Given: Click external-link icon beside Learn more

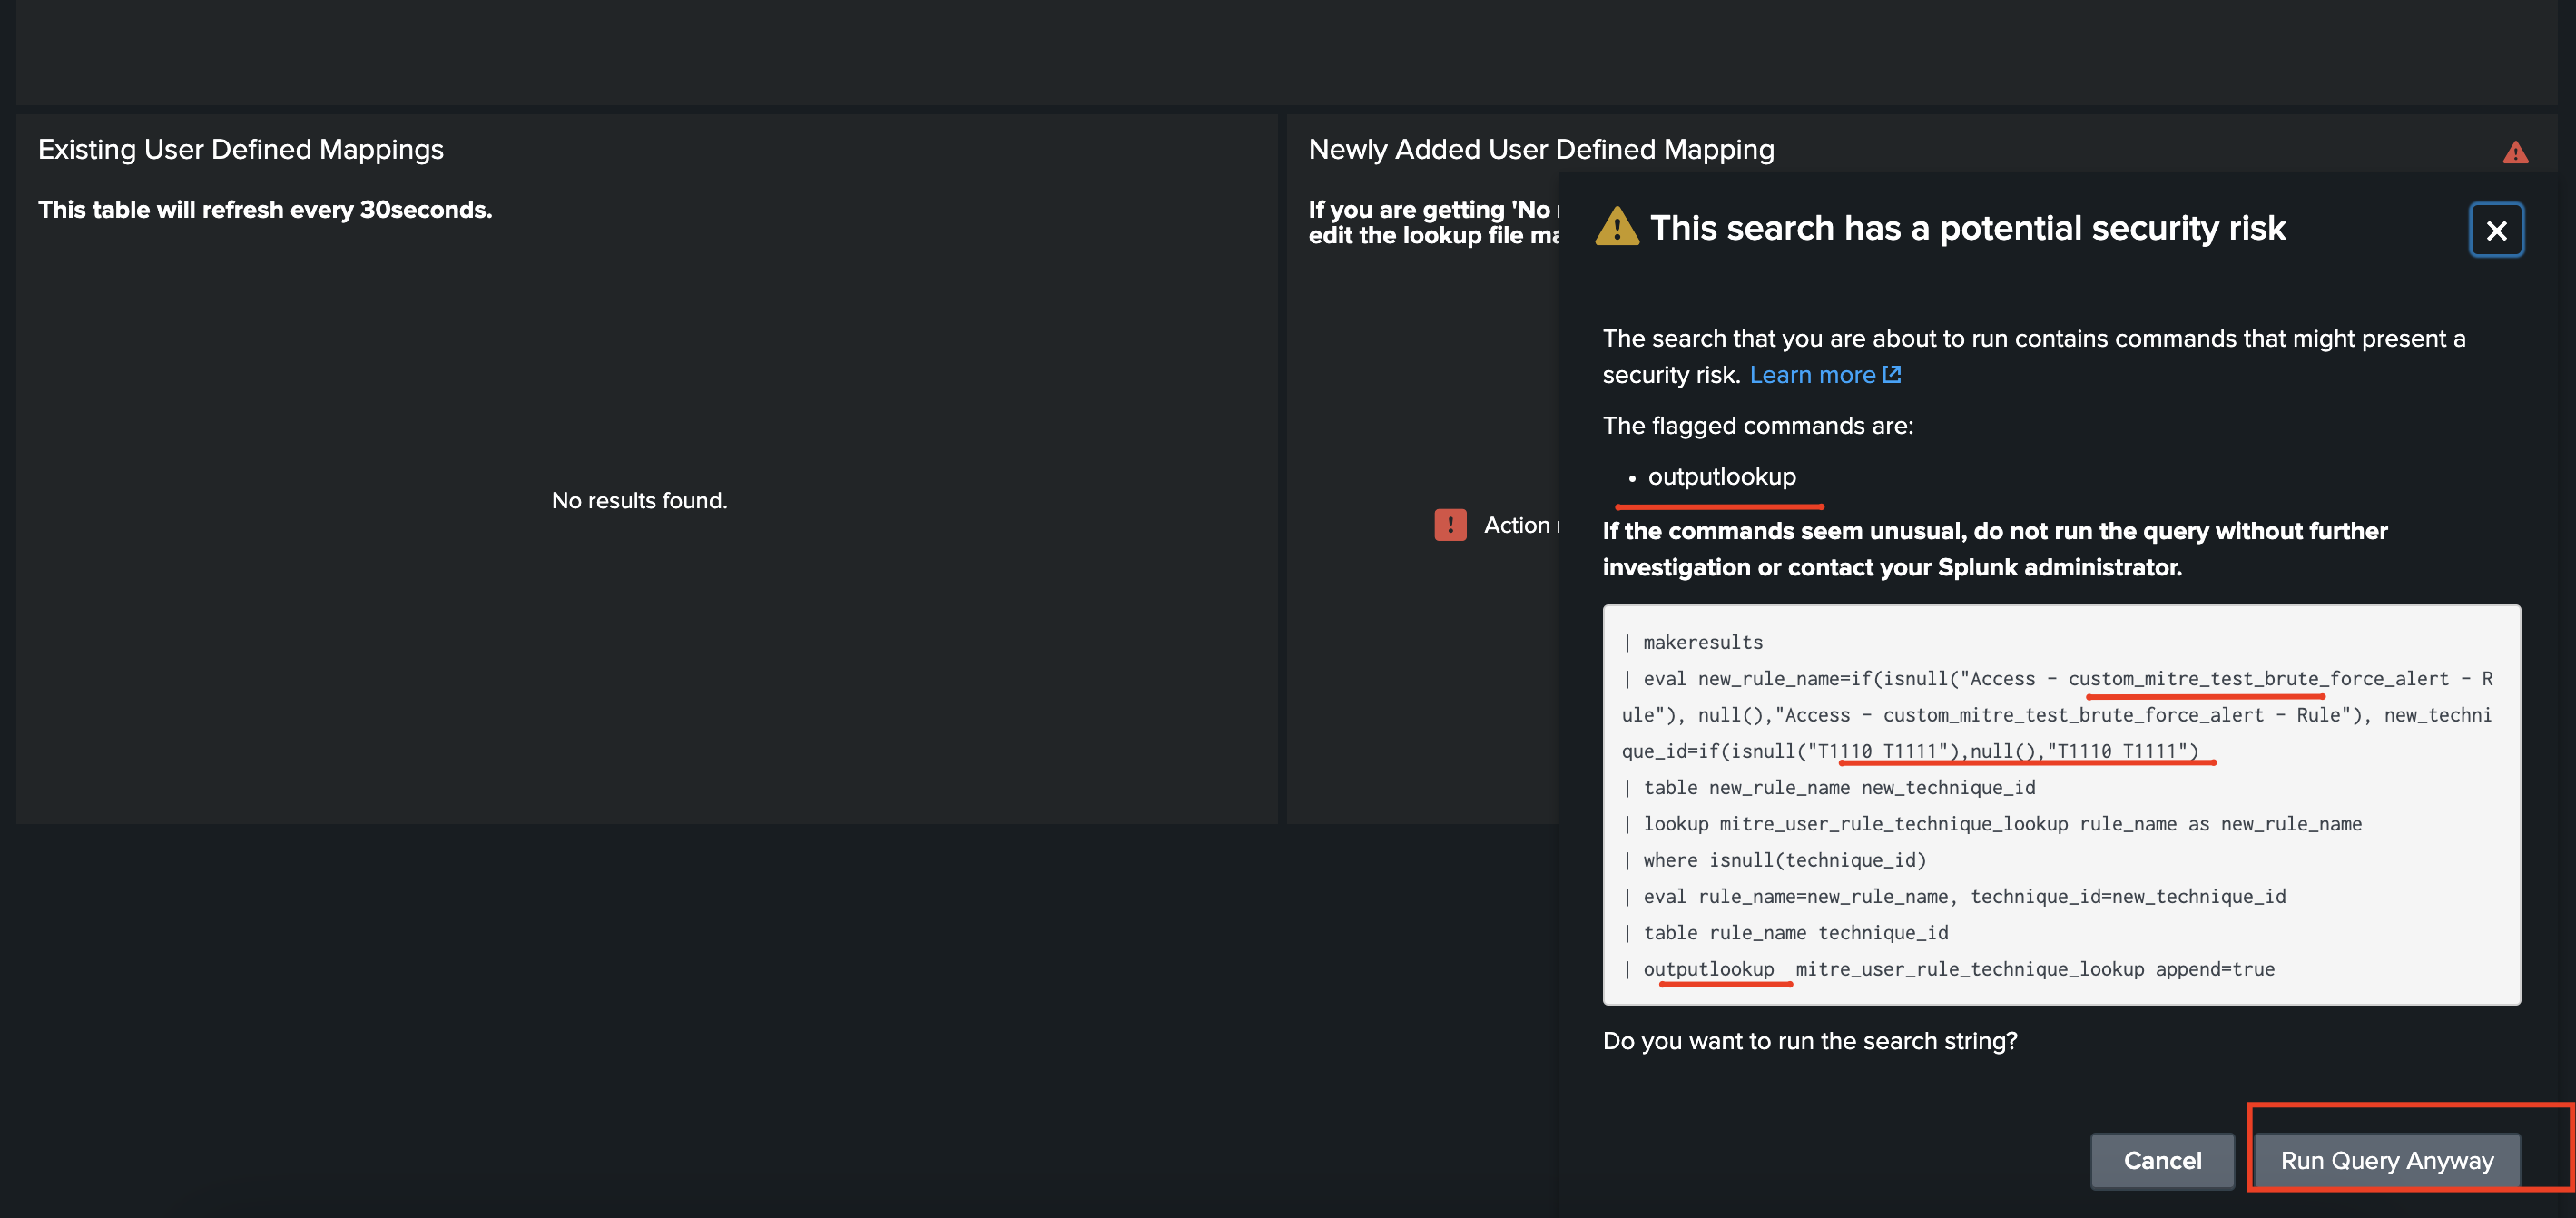Looking at the screenshot, I should click(x=1891, y=374).
